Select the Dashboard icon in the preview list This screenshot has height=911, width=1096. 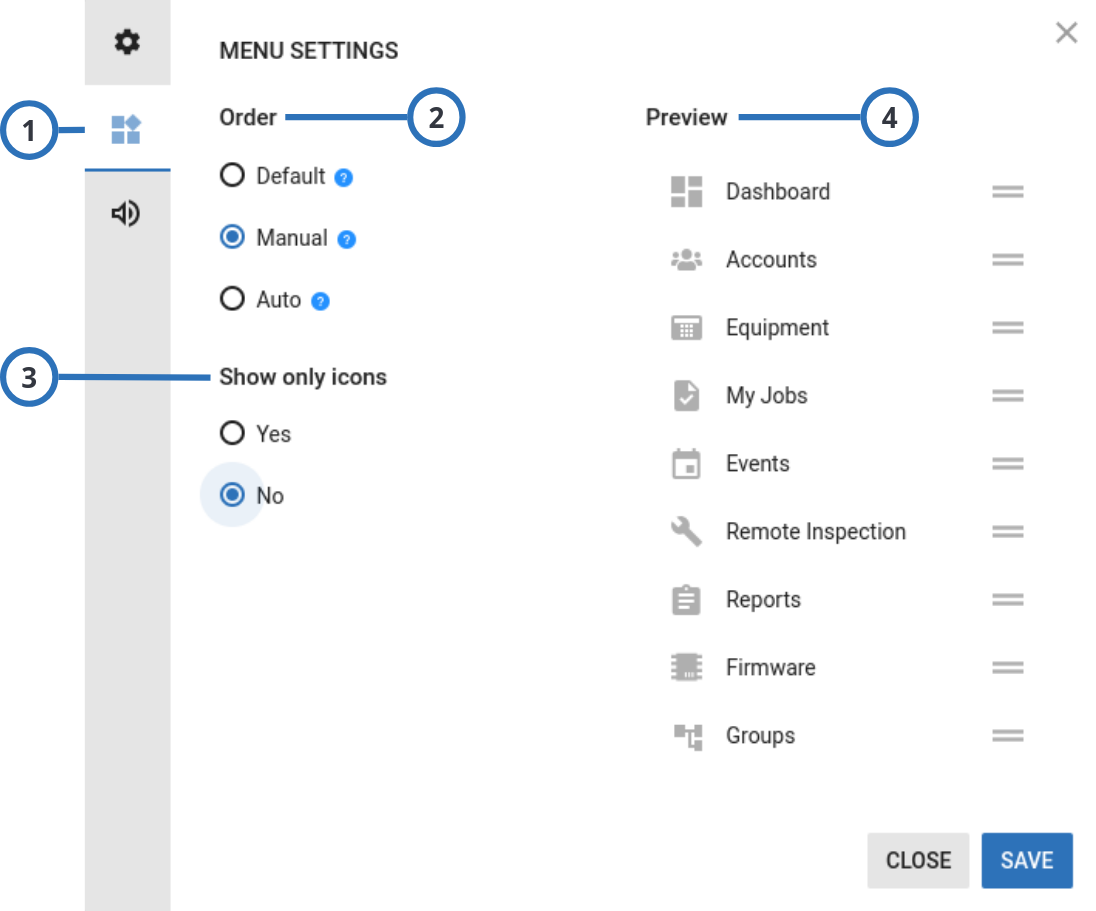tap(686, 191)
